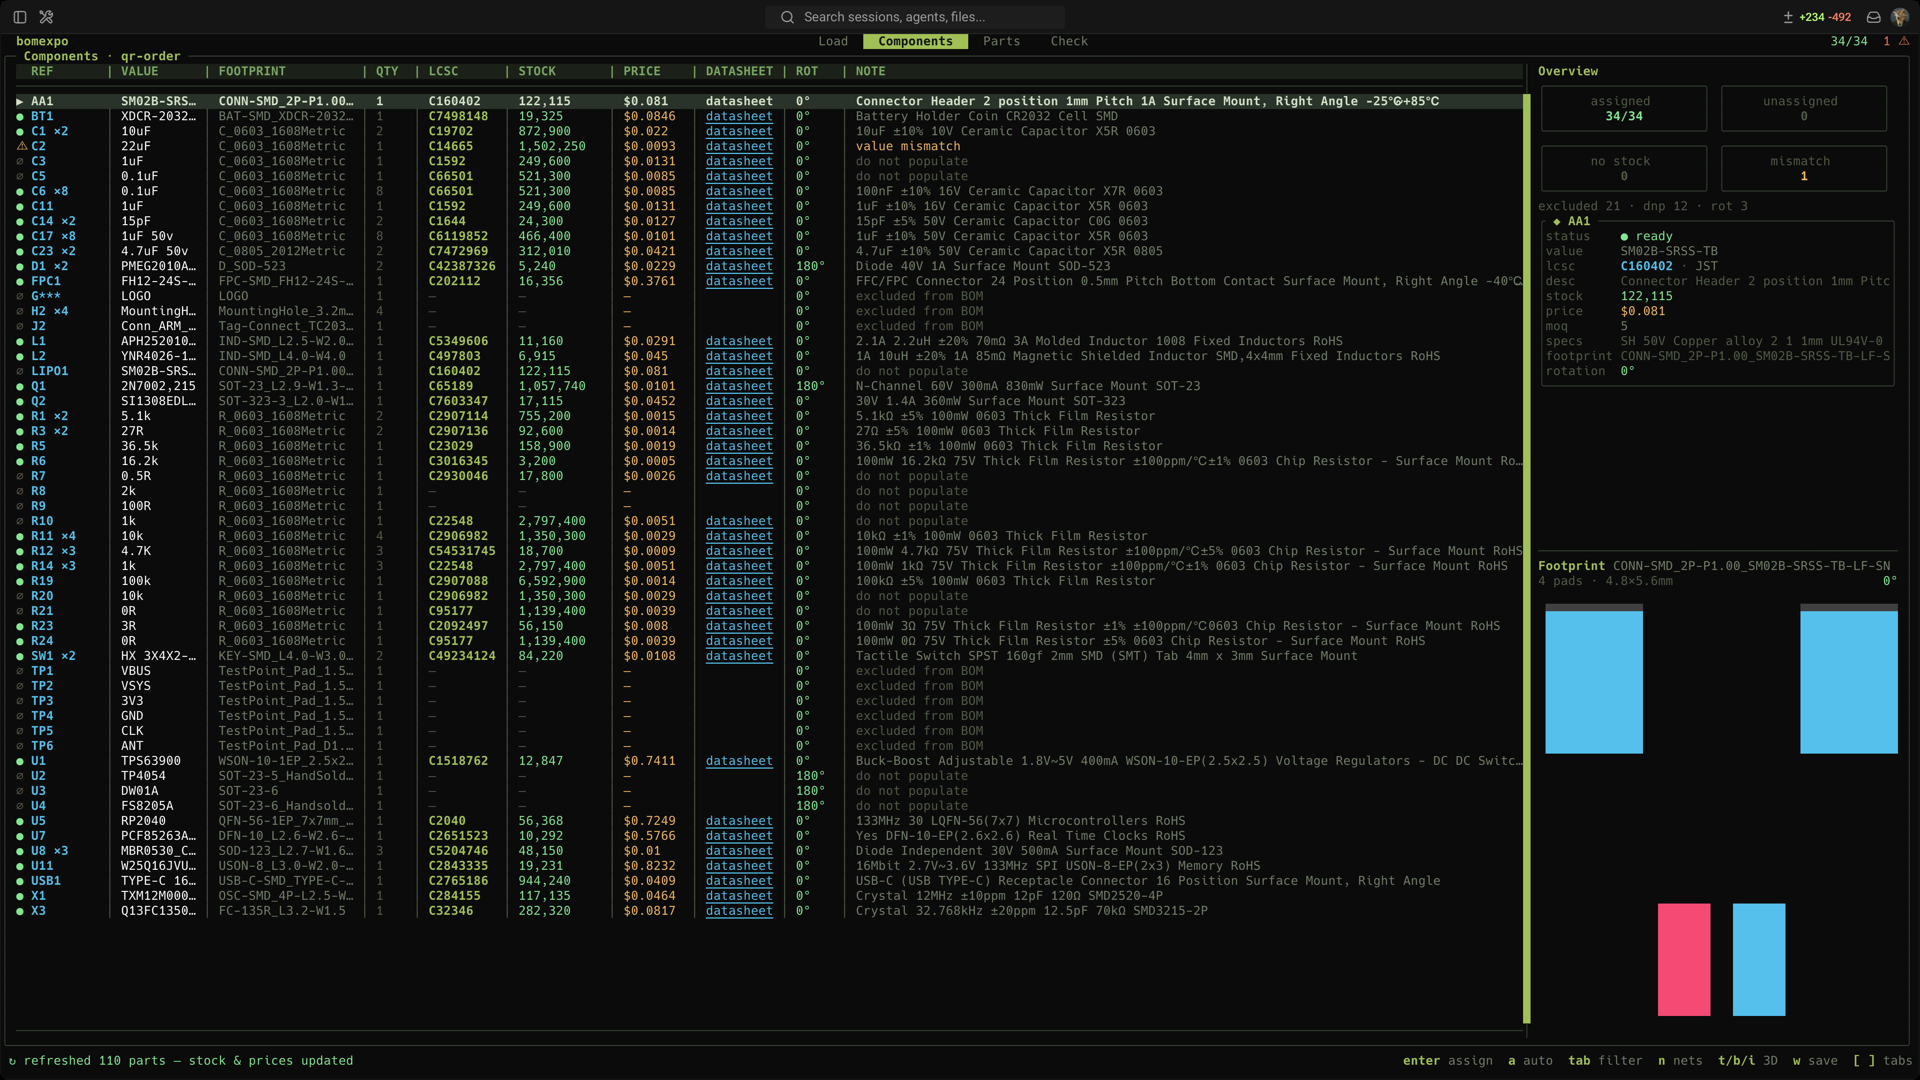Click the mismatch overview card
The width and height of the screenshot is (1920, 1080).
coord(1804,168)
